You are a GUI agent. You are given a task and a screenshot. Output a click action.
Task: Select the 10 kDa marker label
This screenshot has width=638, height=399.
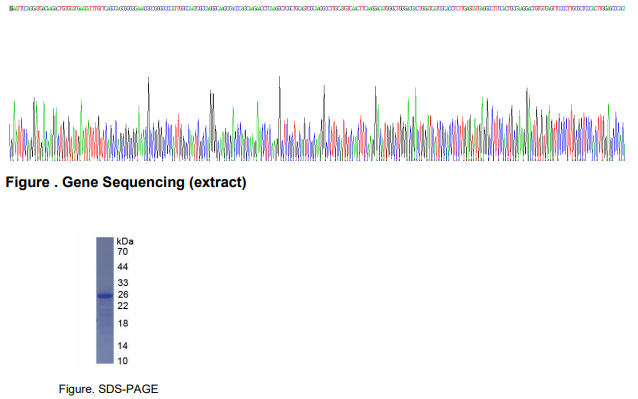122,361
